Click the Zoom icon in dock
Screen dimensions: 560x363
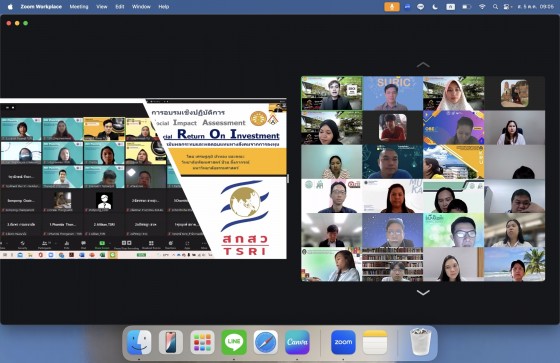pos(343,342)
